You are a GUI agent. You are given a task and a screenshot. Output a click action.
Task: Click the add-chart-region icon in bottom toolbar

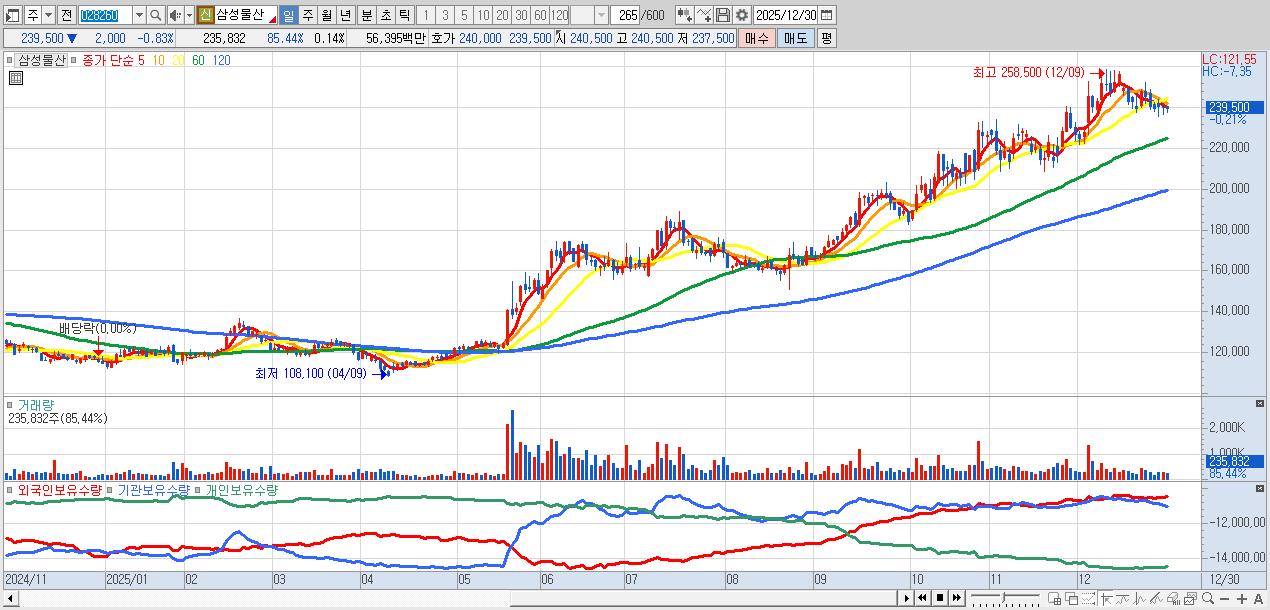(x=1054, y=598)
